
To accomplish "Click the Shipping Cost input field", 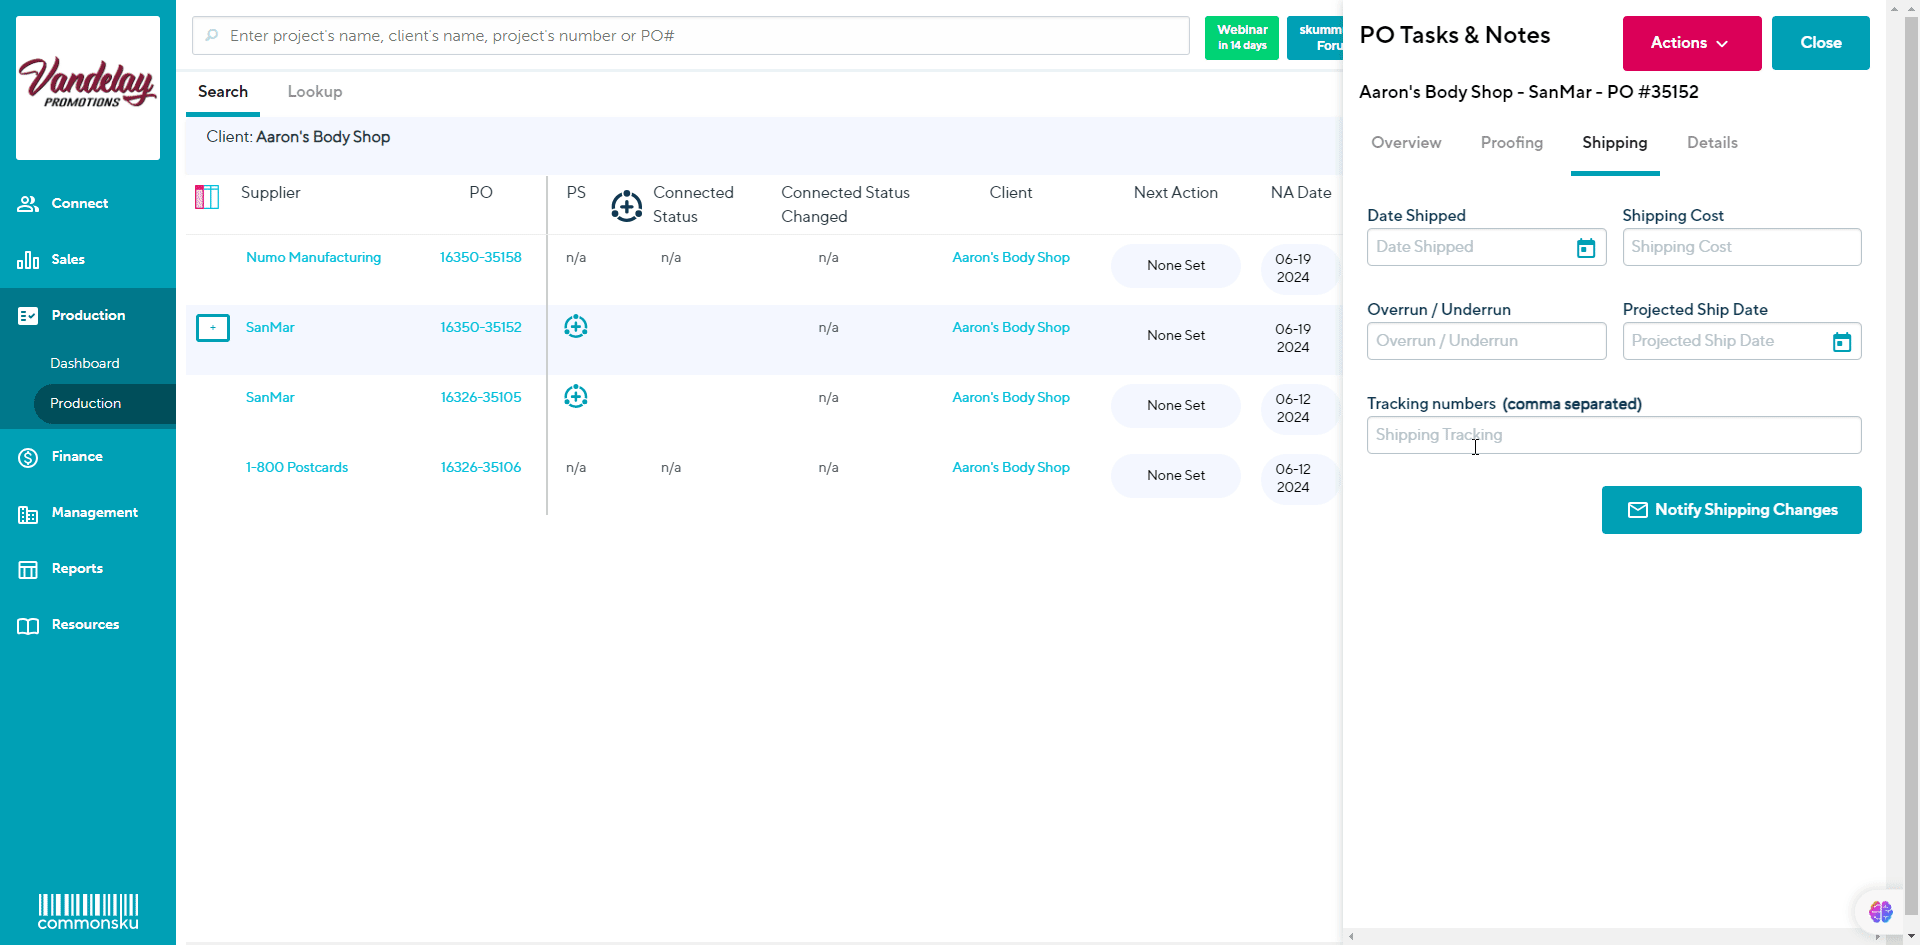I will click(1741, 247).
